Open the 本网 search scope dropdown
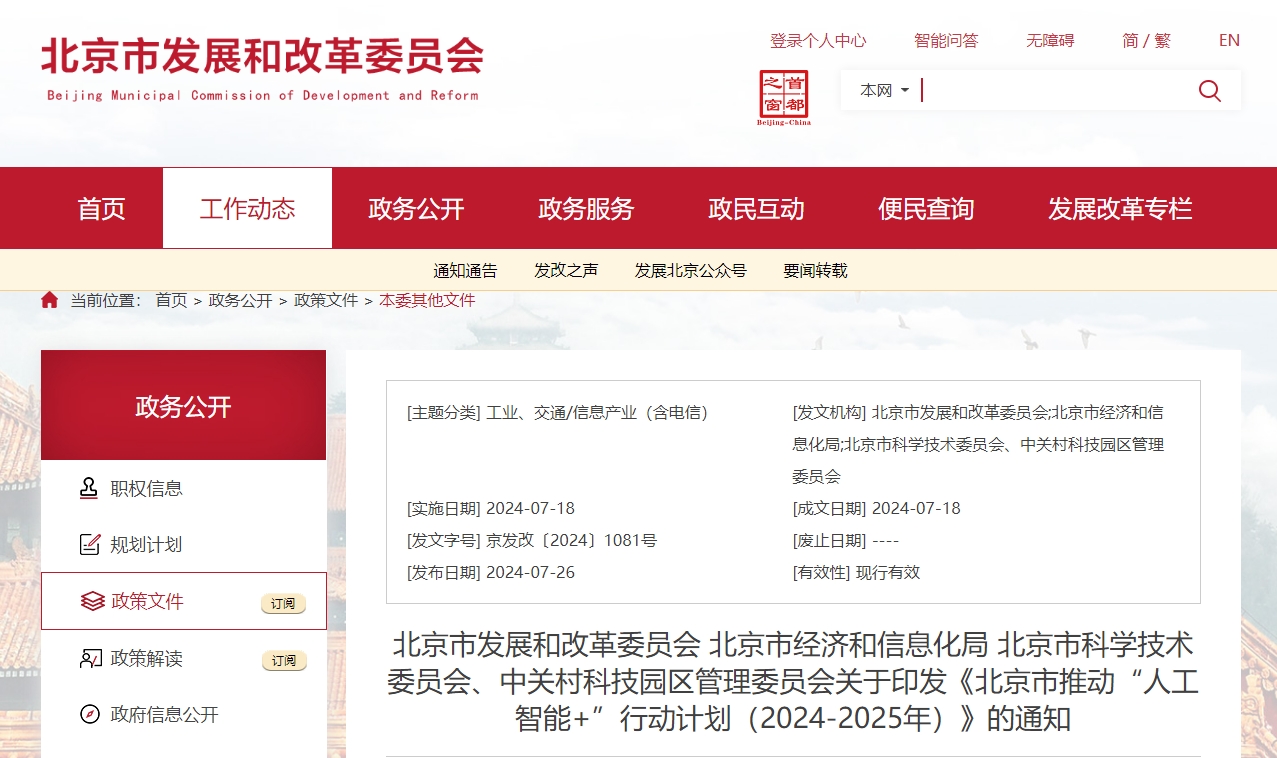The width and height of the screenshot is (1277, 758). pos(885,90)
